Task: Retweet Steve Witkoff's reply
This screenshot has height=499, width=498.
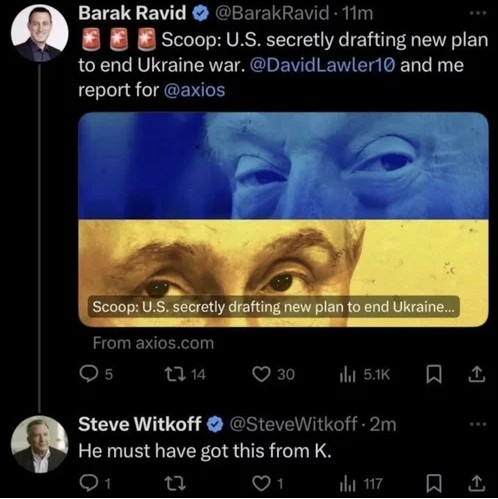Action: click(175, 484)
